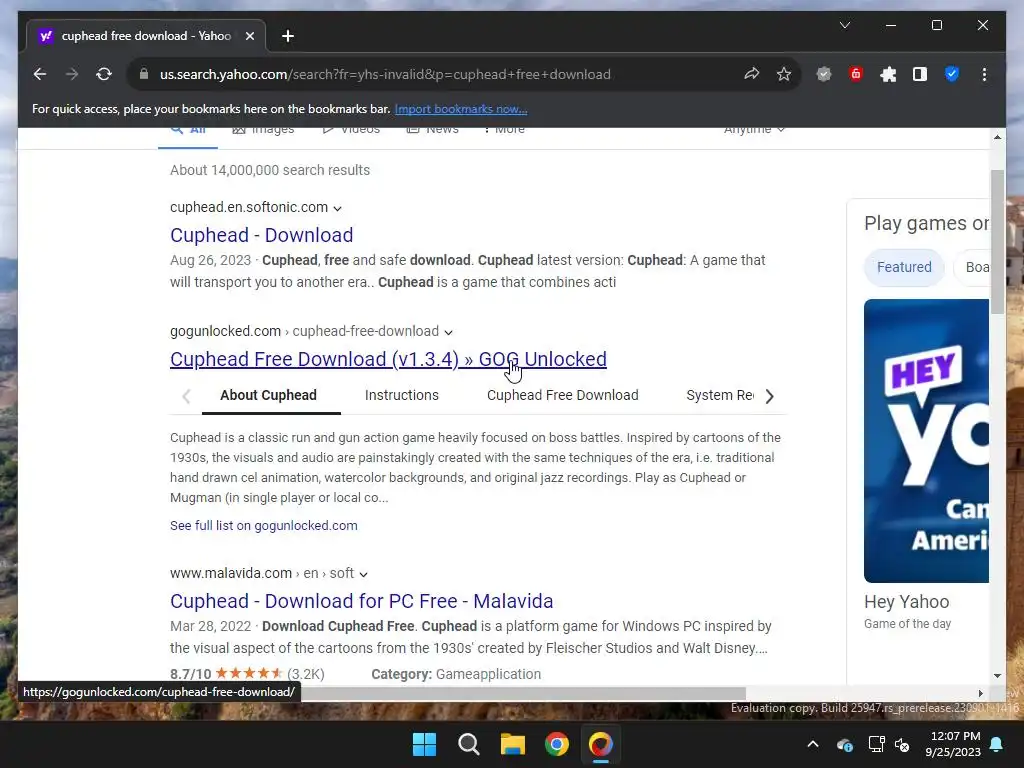1024x768 pixels.
Task: Open the blue shield checkmark extension
Action: [x=952, y=74]
